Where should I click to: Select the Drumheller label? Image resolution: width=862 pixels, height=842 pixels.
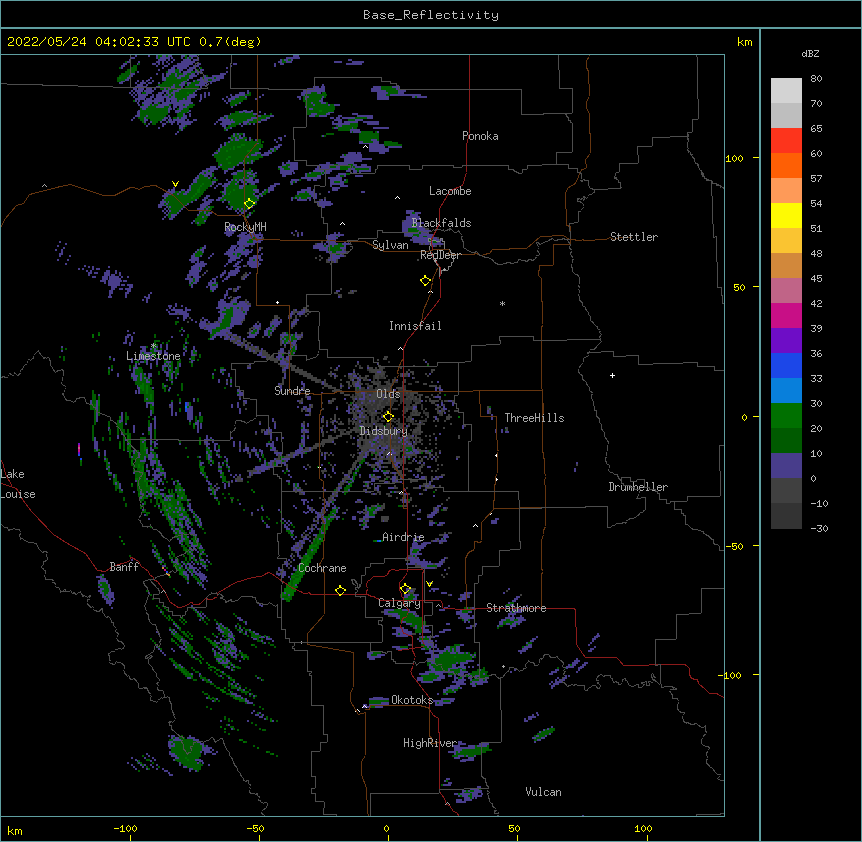pos(638,487)
